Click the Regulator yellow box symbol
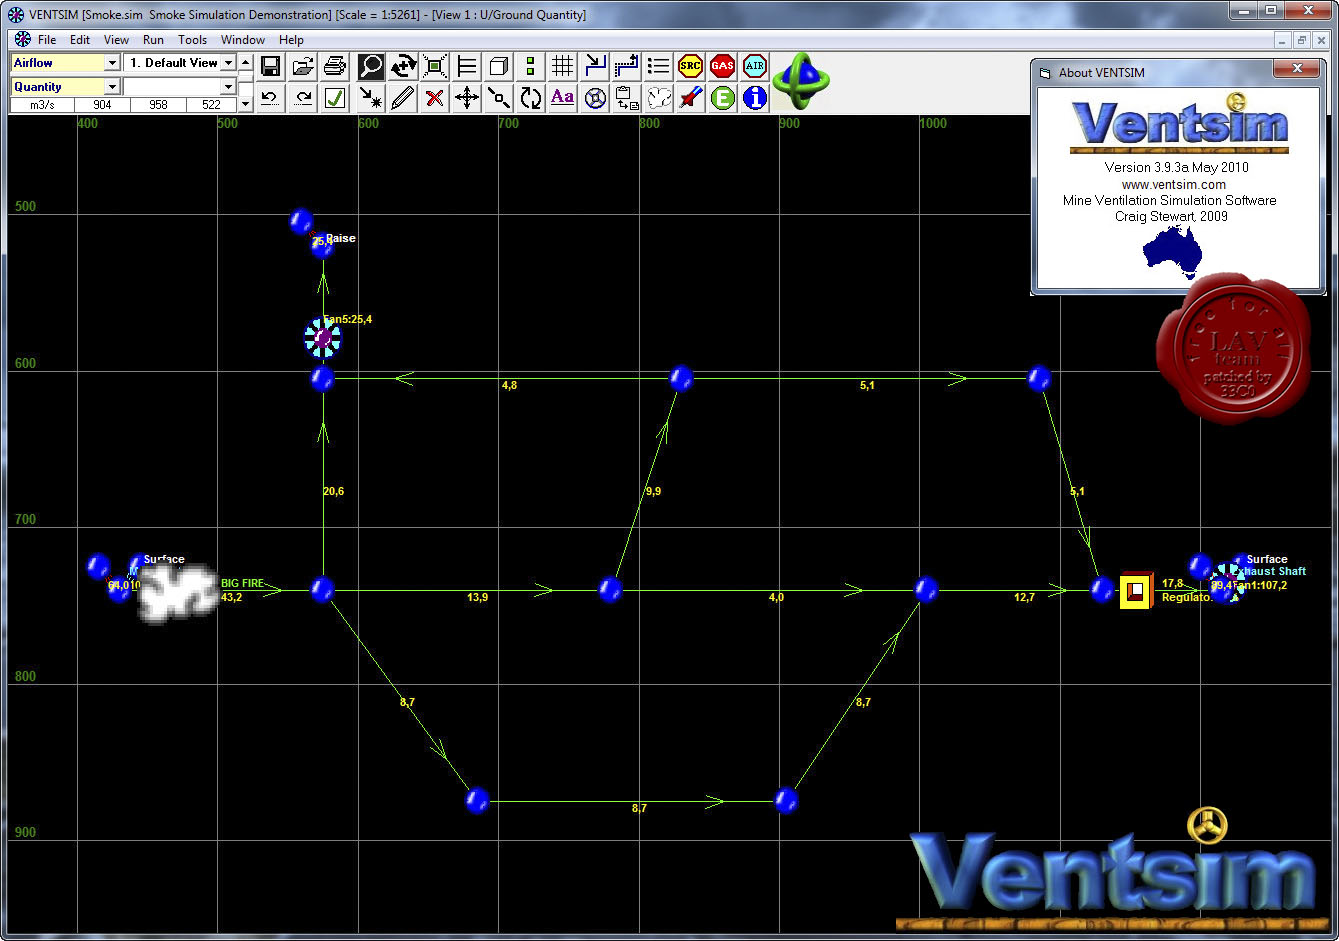The height and width of the screenshot is (941, 1339). (1136, 590)
